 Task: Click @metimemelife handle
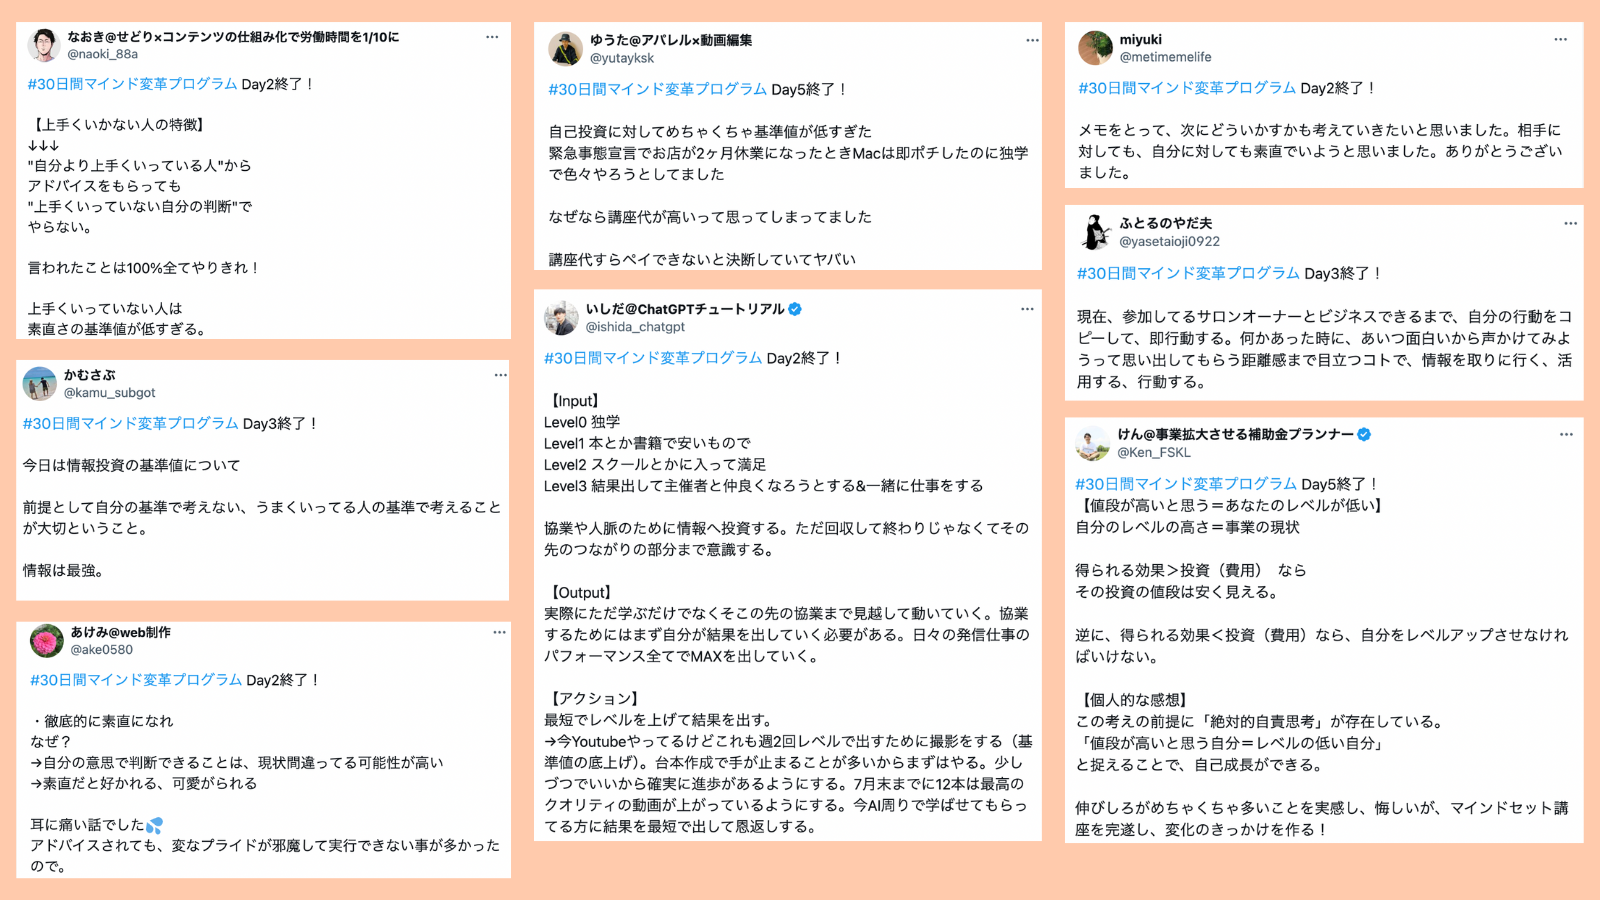[1165, 57]
